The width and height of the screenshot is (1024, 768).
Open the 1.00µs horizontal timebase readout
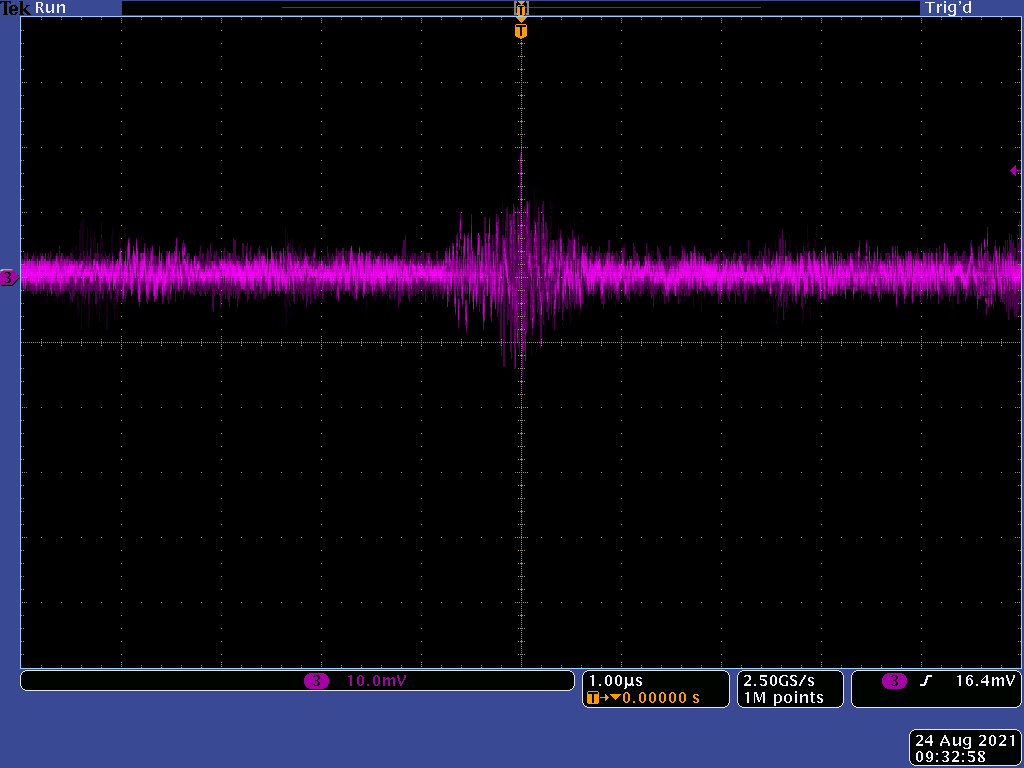(x=617, y=681)
